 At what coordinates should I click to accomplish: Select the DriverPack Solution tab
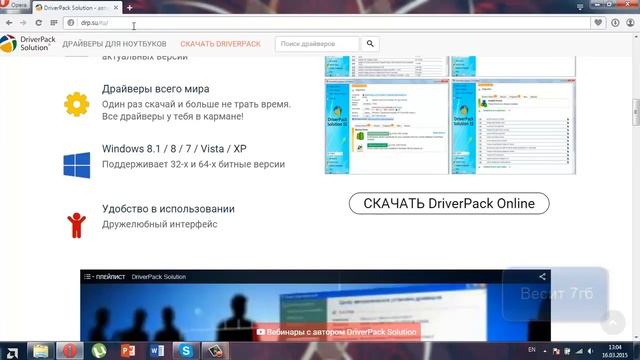tap(77, 7)
